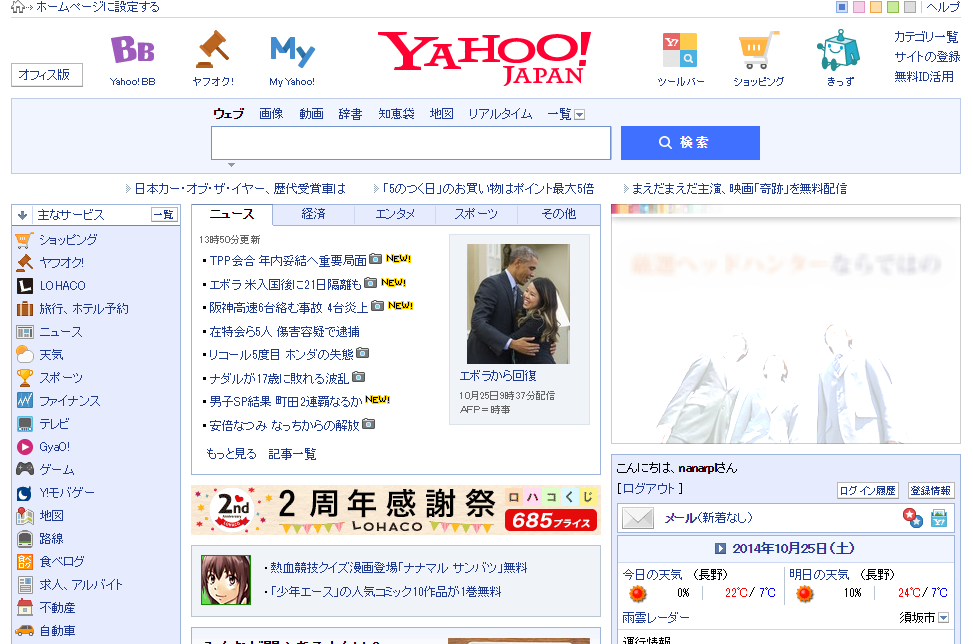Open the TPP会合 年内妥結へ重要局面 headline
973x644 pixels.
288,261
